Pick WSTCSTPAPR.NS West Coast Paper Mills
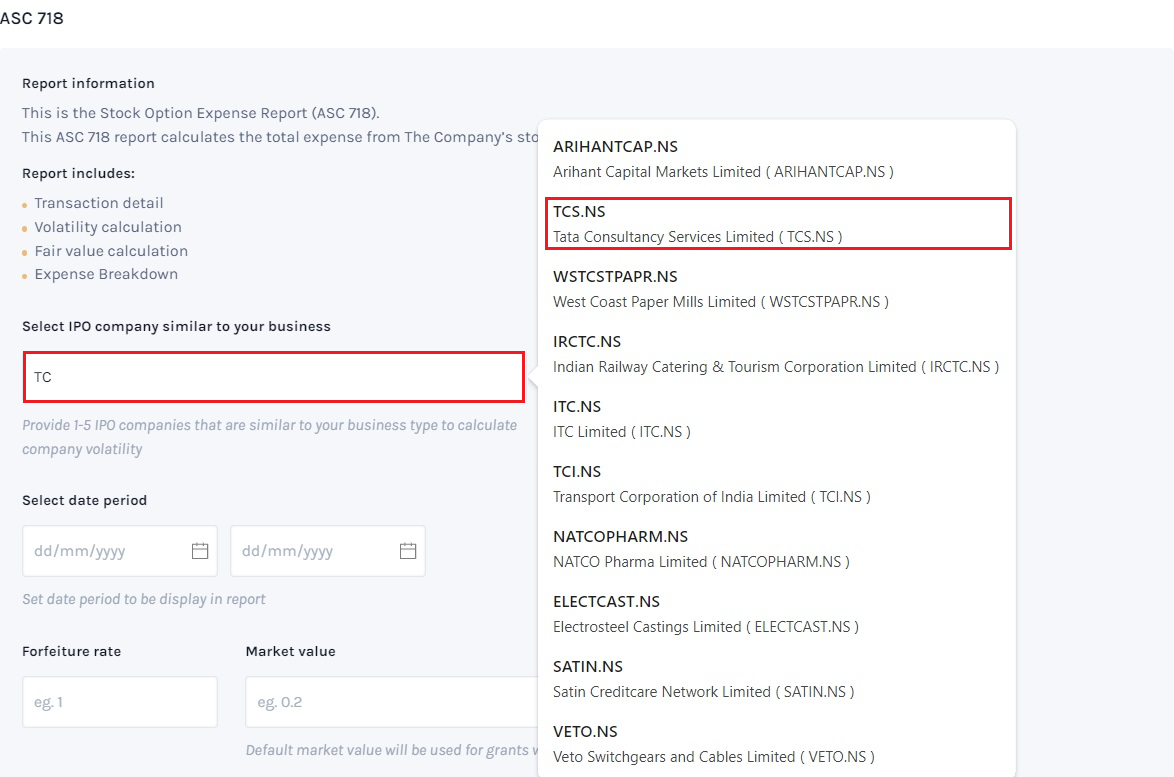This screenshot has width=1174, height=777. [x=776, y=289]
